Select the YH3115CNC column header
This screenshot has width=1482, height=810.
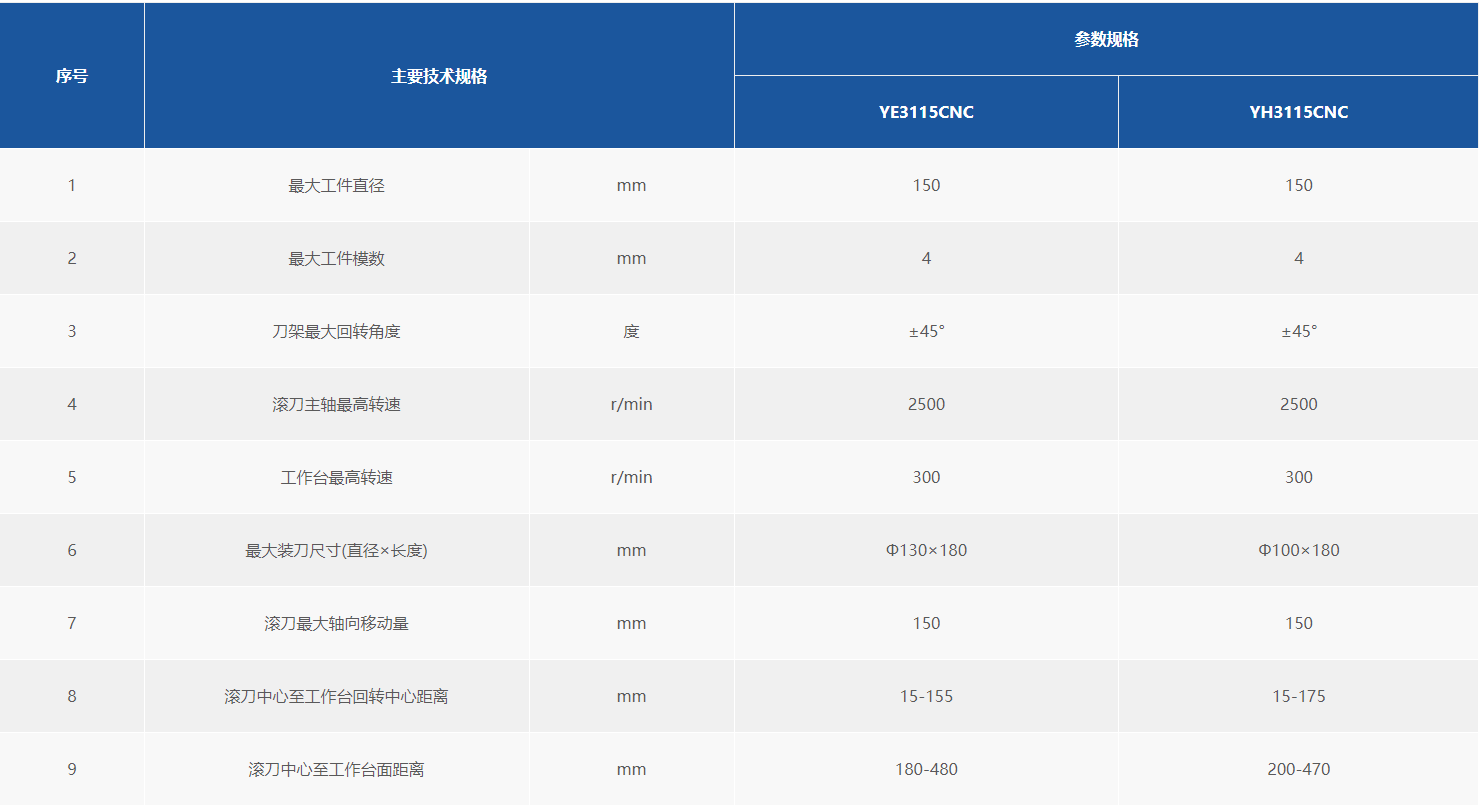pos(1299,112)
